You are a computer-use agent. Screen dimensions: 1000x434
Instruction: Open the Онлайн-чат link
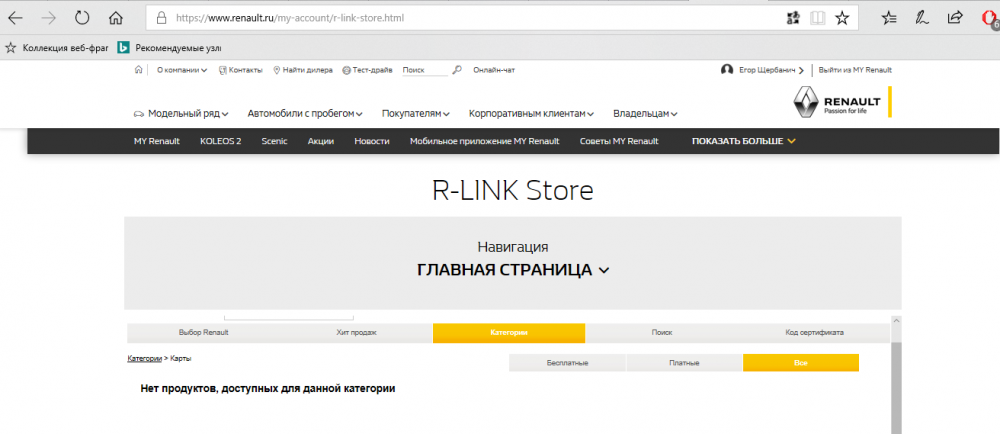(494, 70)
